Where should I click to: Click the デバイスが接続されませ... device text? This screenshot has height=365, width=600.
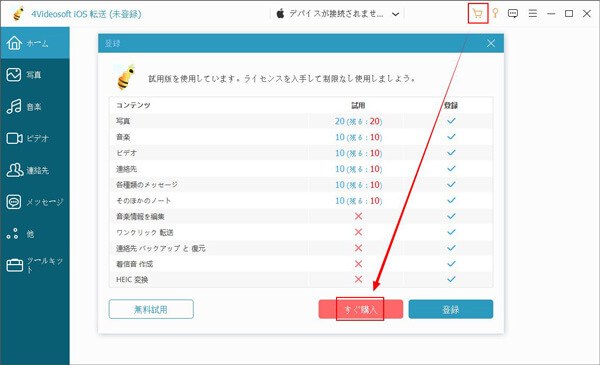pos(336,14)
